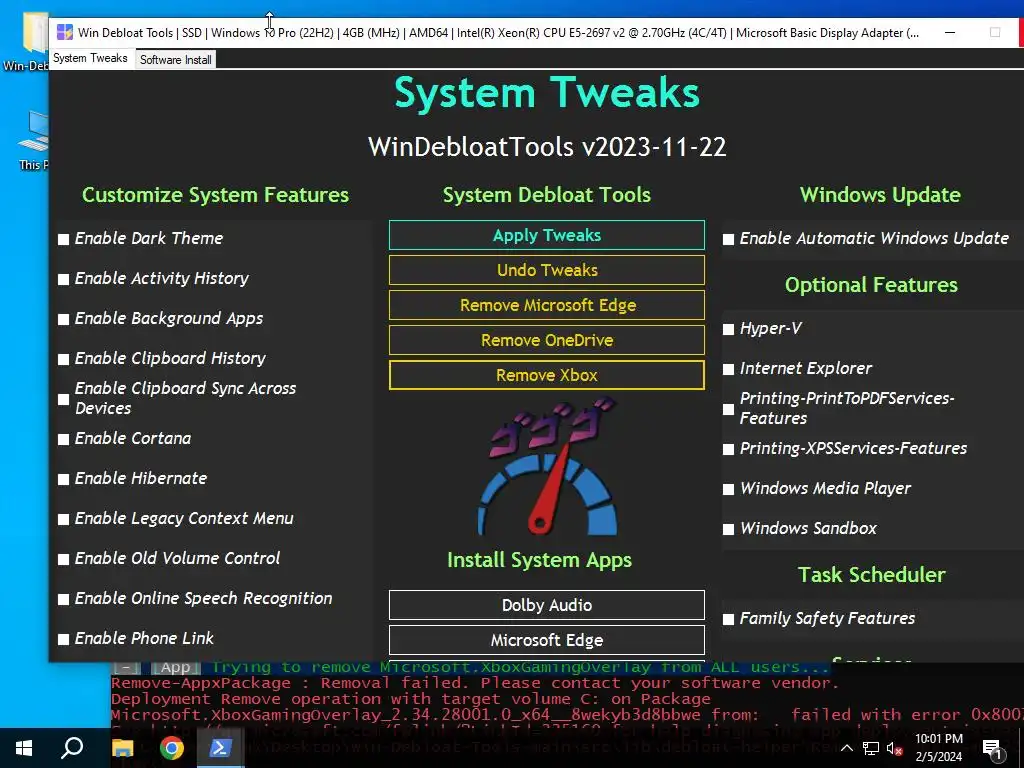Toggle Enable Clipboard History checkbox
This screenshot has height=768, width=1024.
click(63, 359)
